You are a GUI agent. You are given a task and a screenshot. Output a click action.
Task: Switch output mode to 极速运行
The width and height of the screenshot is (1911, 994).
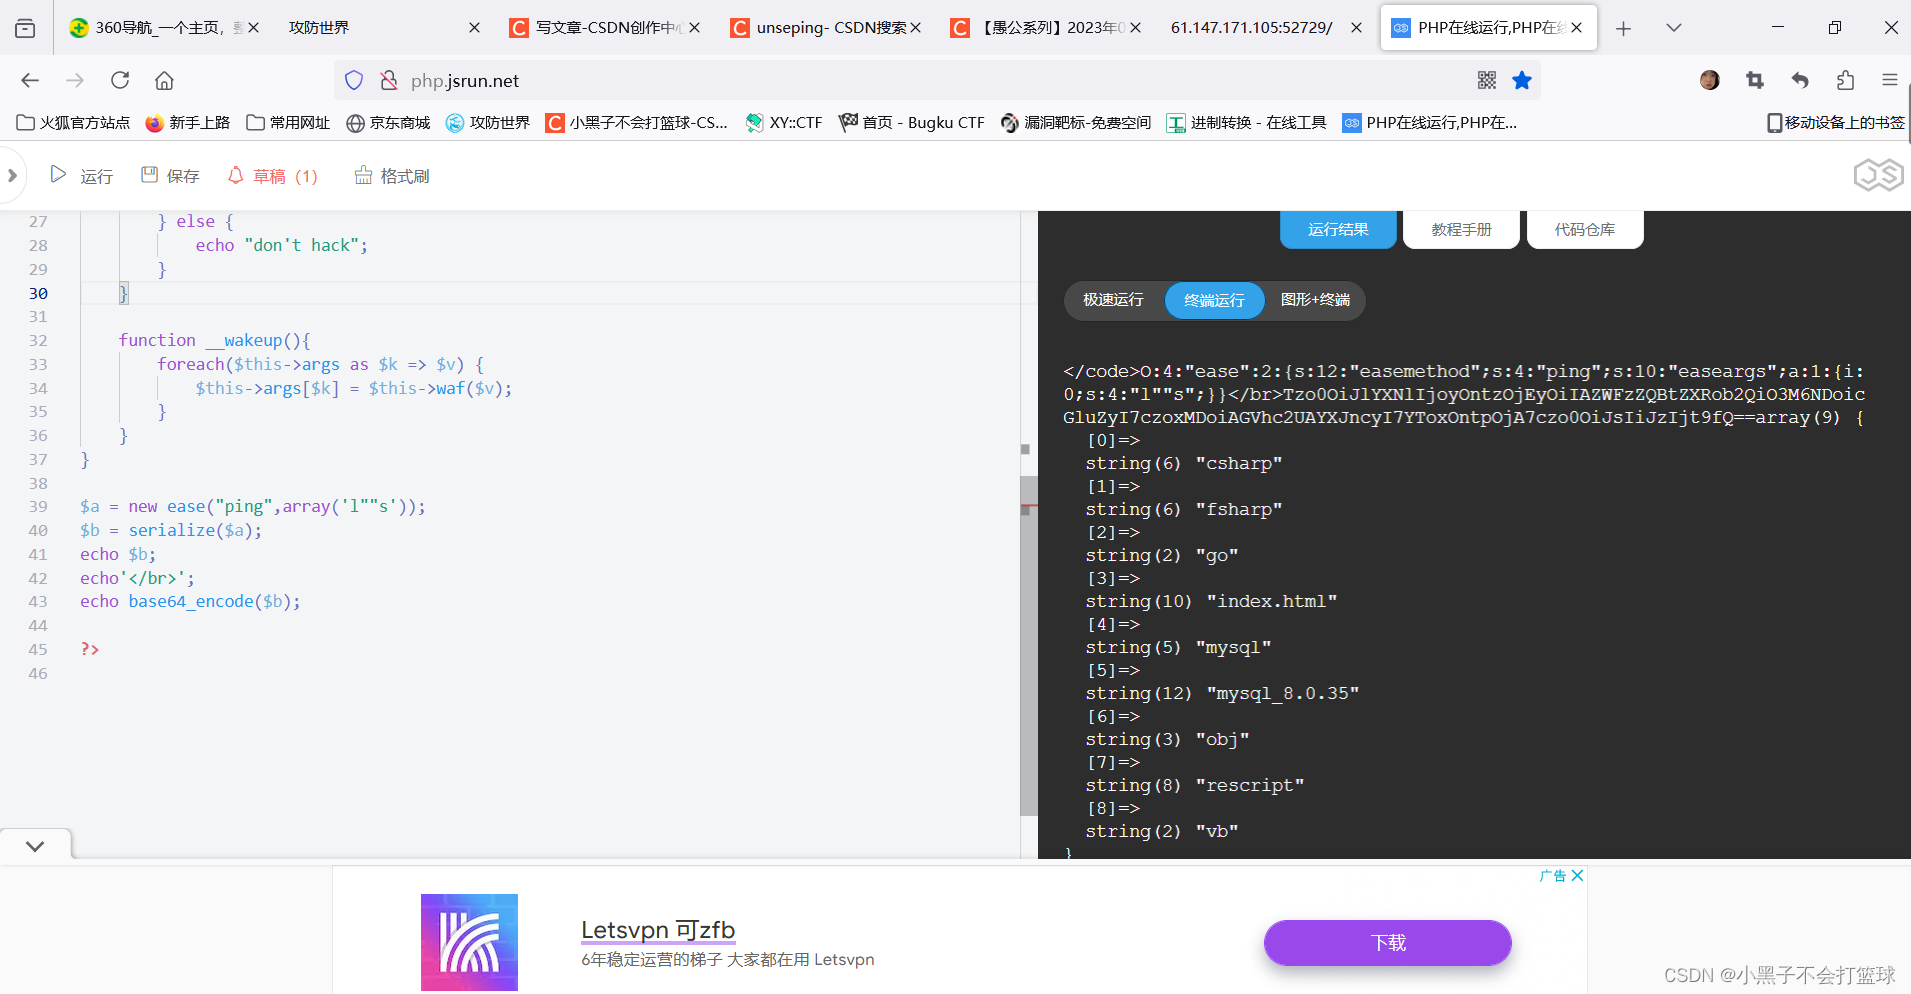1111,299
